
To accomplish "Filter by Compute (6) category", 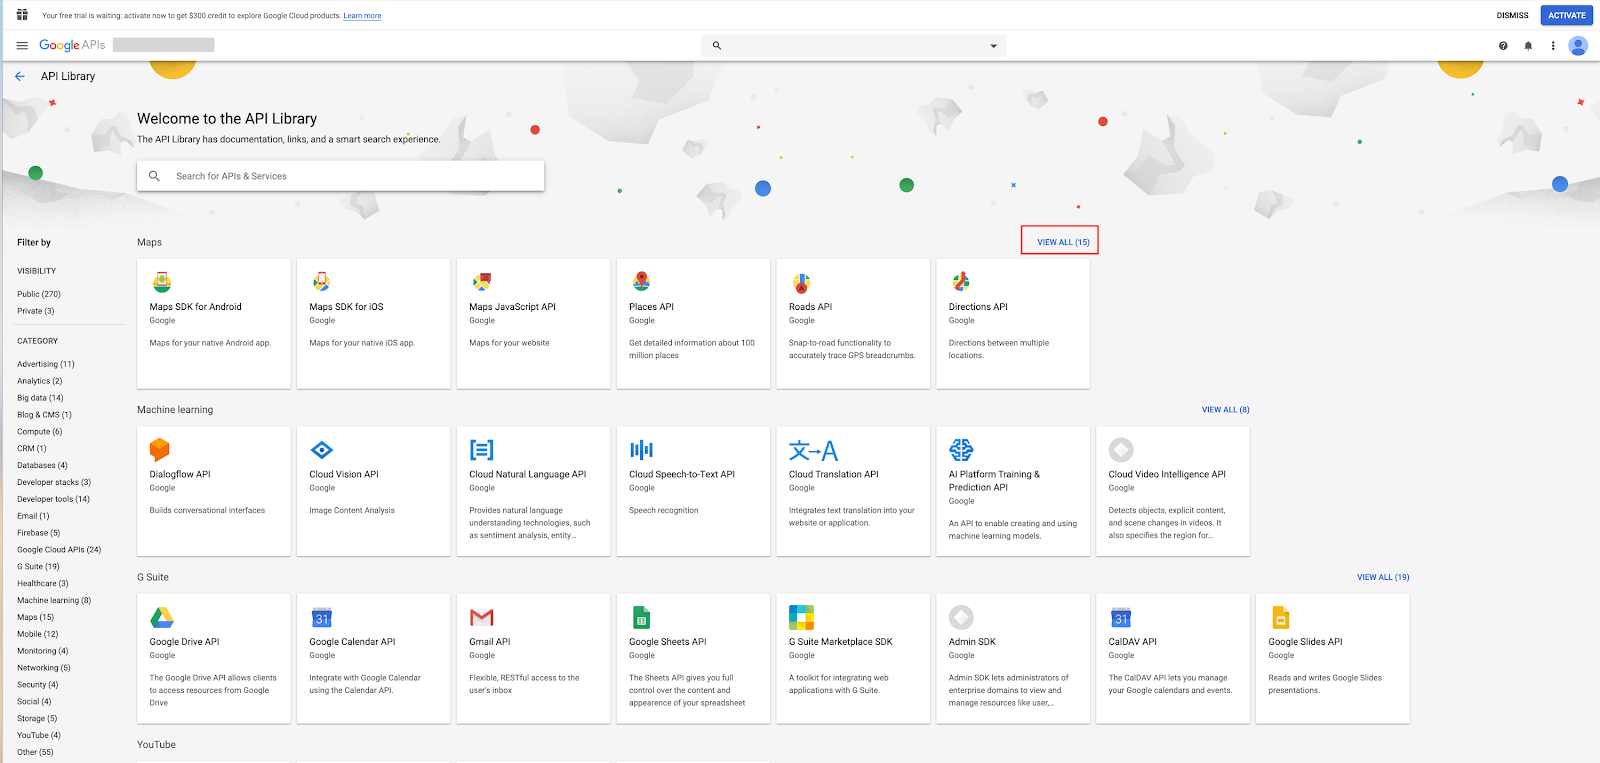I will point(40,432).
